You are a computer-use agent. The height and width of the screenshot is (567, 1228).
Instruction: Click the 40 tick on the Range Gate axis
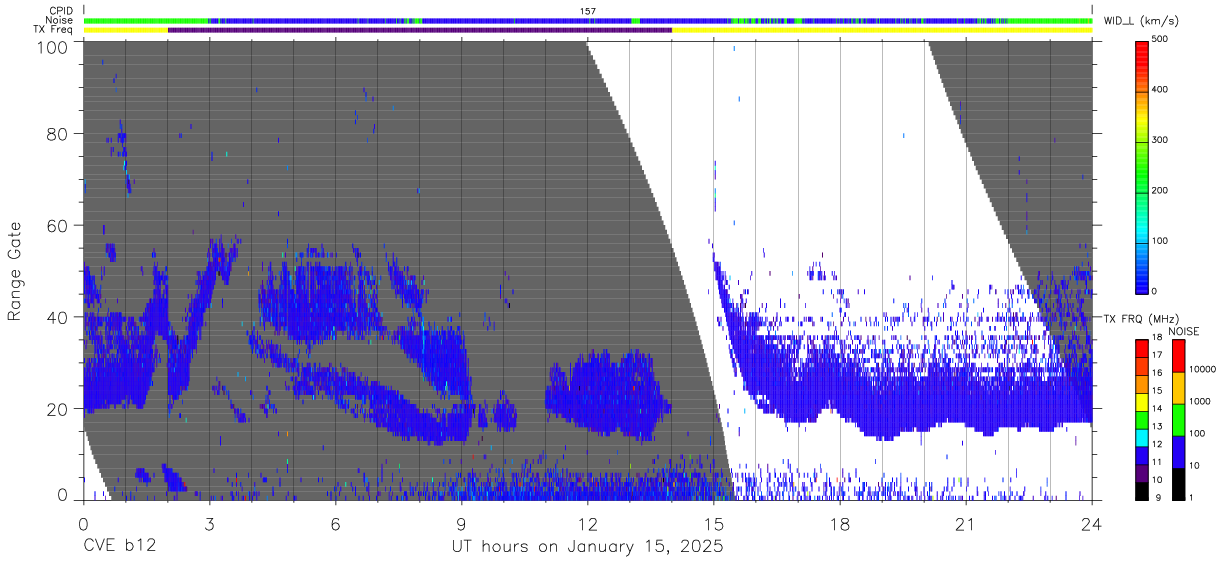tap(59, 317)
